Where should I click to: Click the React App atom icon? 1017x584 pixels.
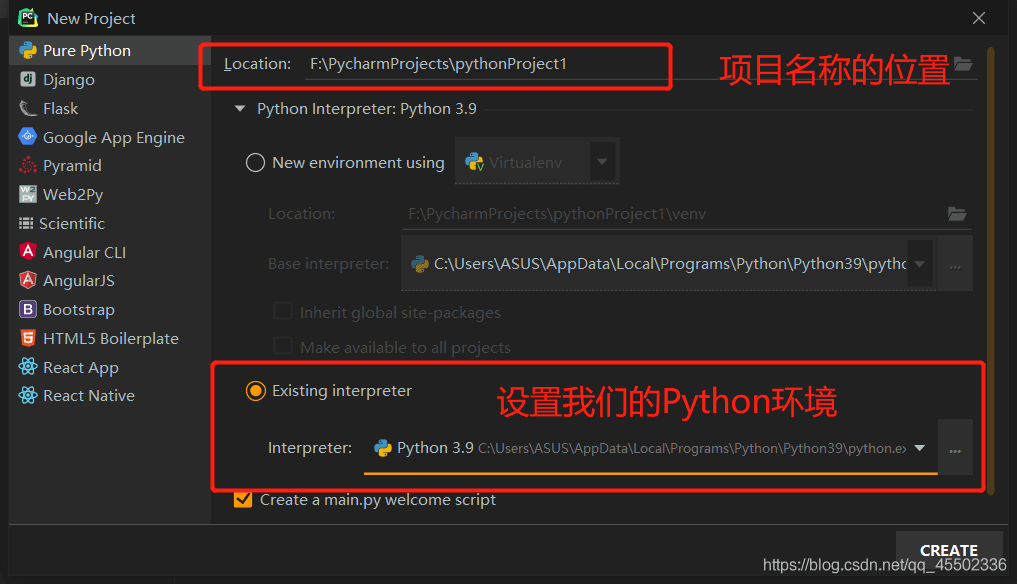pos(28,367)
